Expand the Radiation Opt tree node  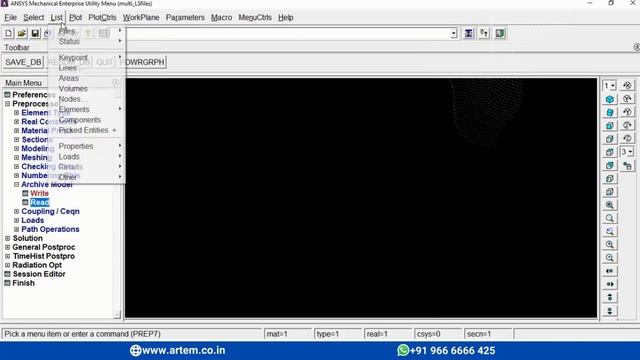7,265
